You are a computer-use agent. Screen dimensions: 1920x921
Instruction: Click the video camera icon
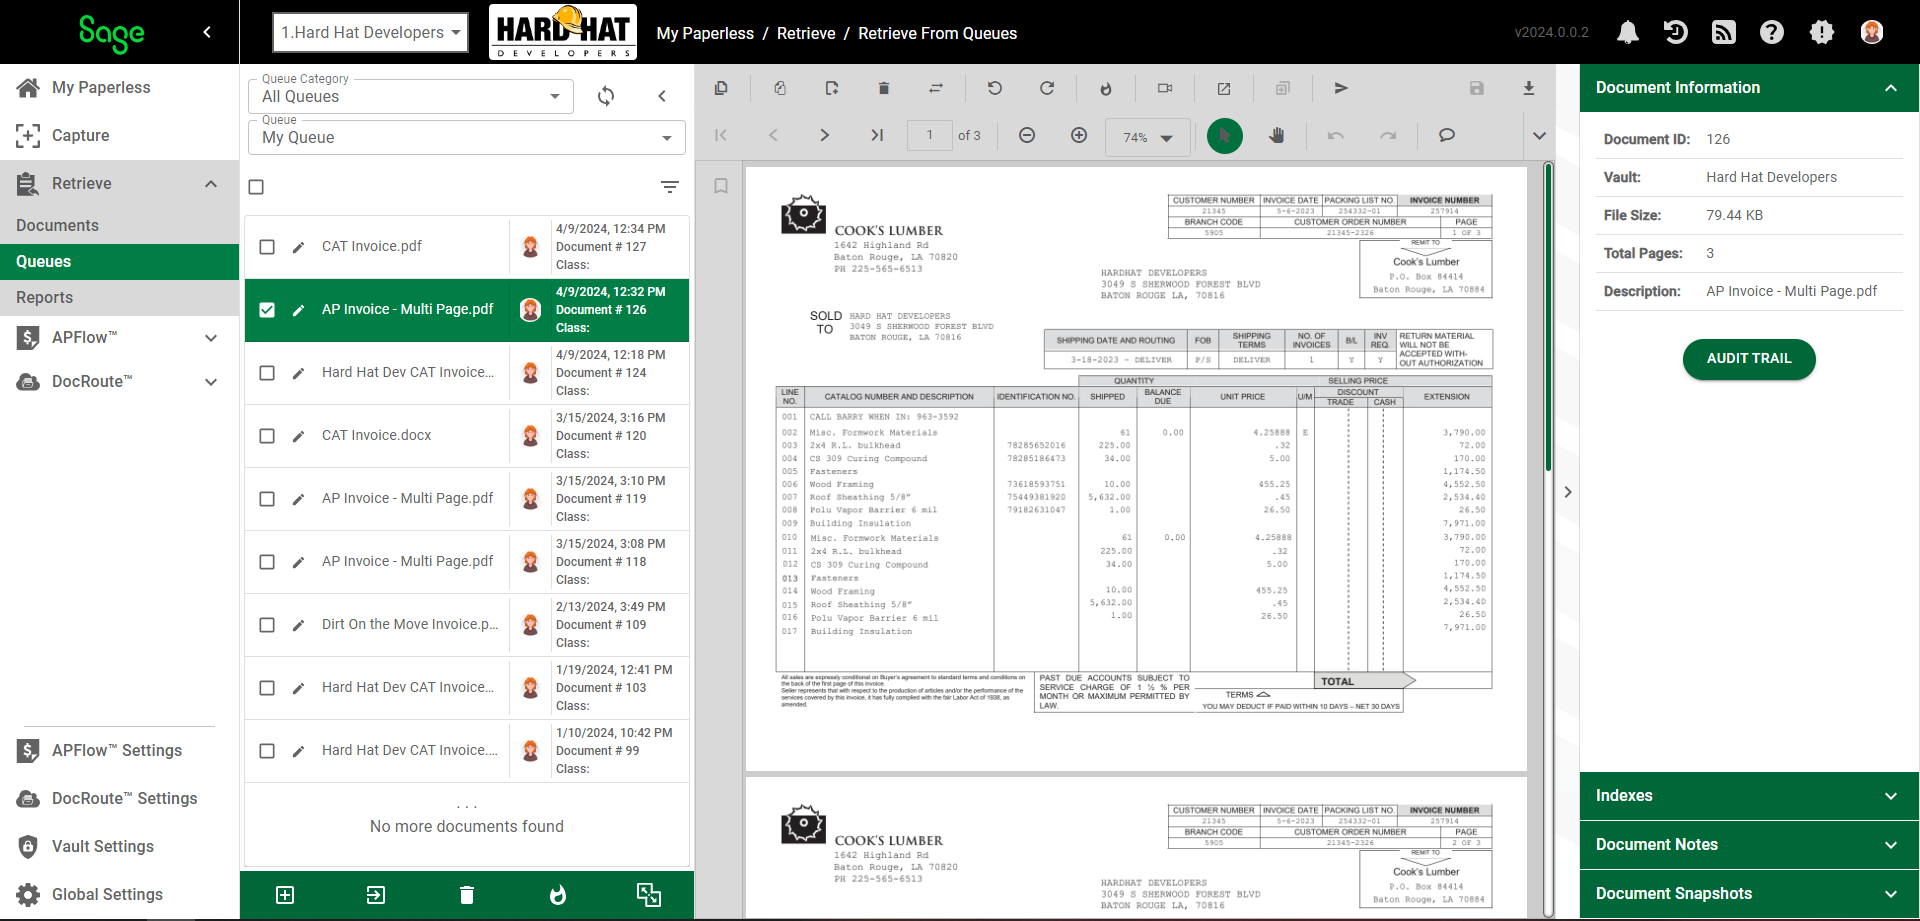pyautogui.click(x=1165, y=88)
